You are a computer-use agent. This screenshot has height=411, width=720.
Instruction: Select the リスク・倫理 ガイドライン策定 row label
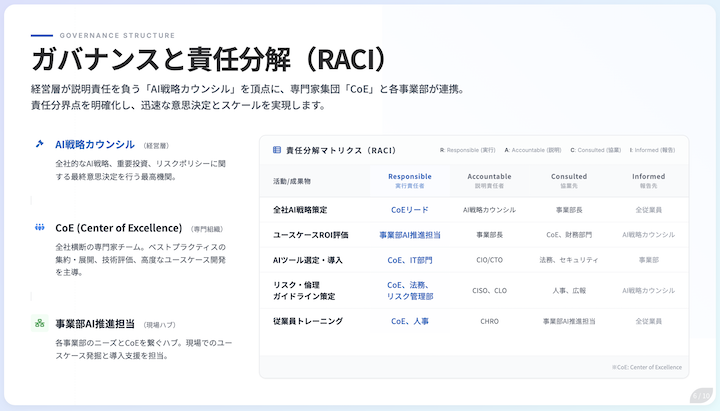tap(304, 291)
